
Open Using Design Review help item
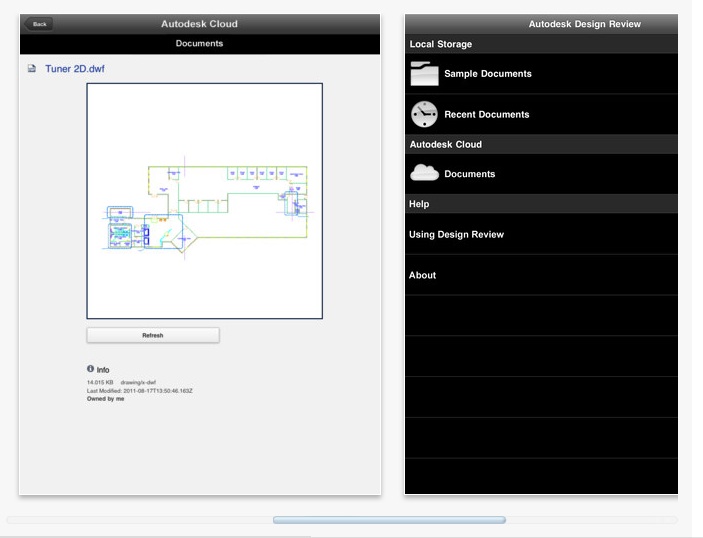541,234
